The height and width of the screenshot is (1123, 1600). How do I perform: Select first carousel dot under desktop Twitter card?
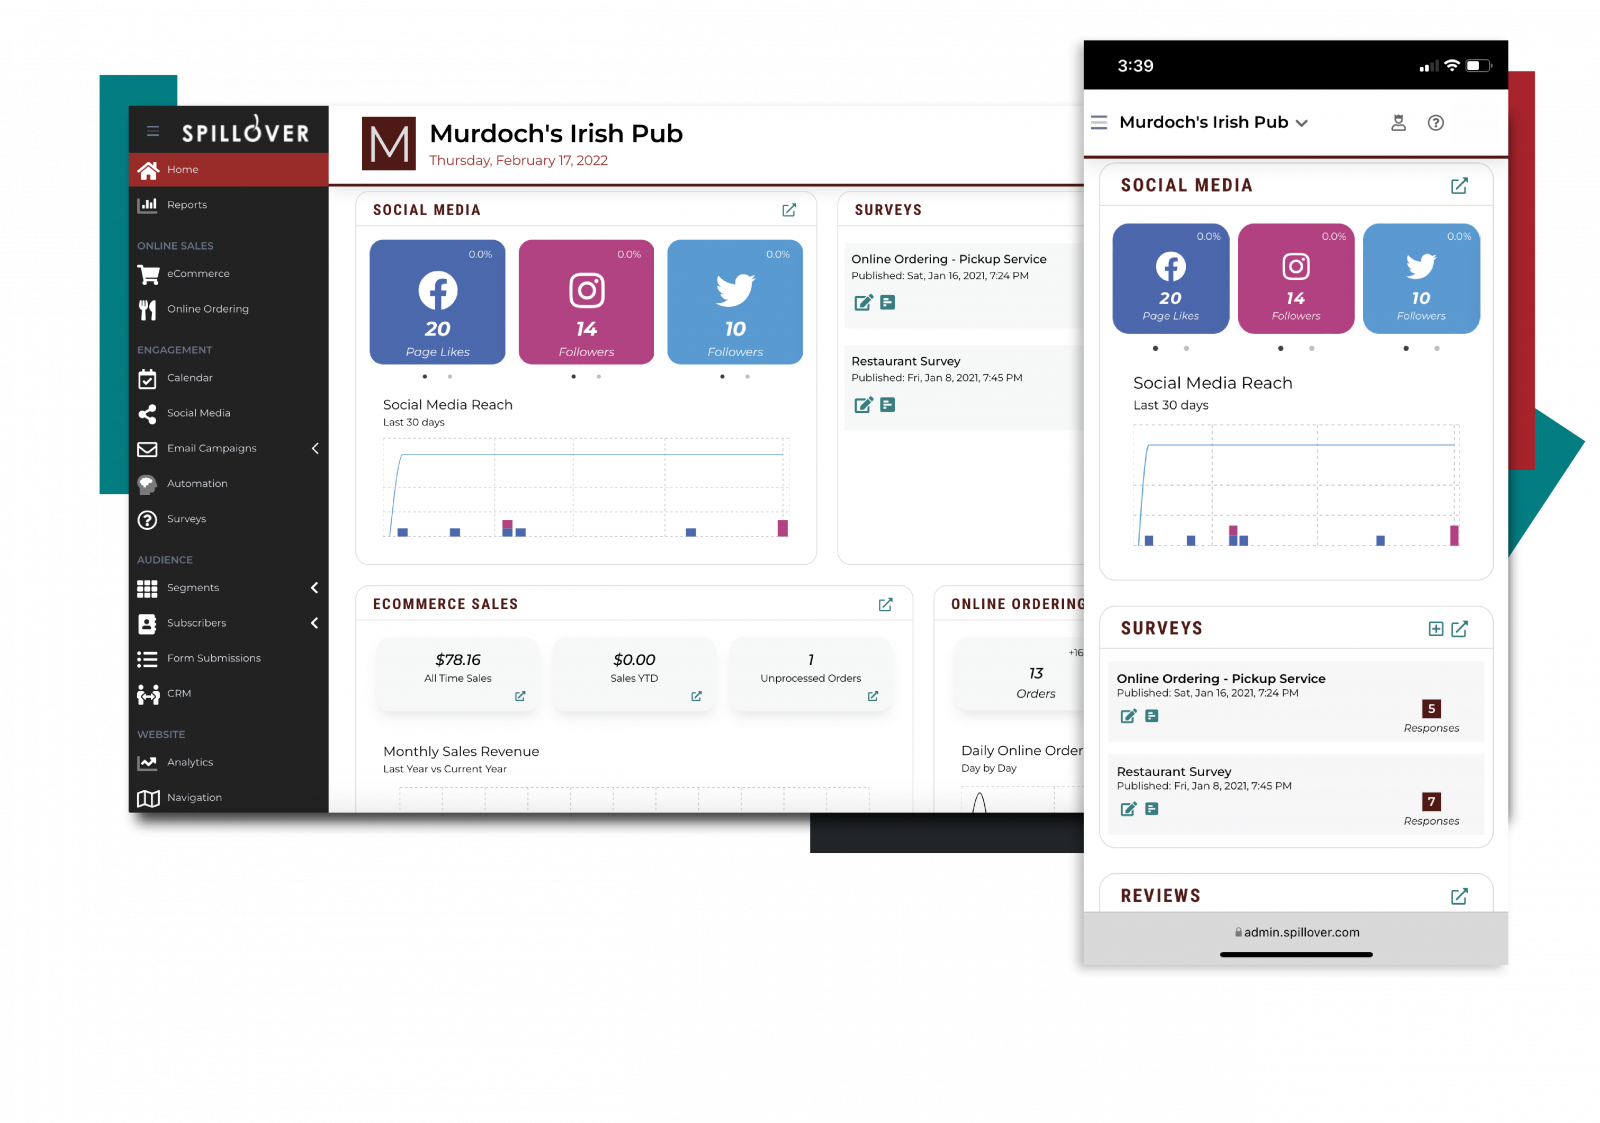point(722,377)
